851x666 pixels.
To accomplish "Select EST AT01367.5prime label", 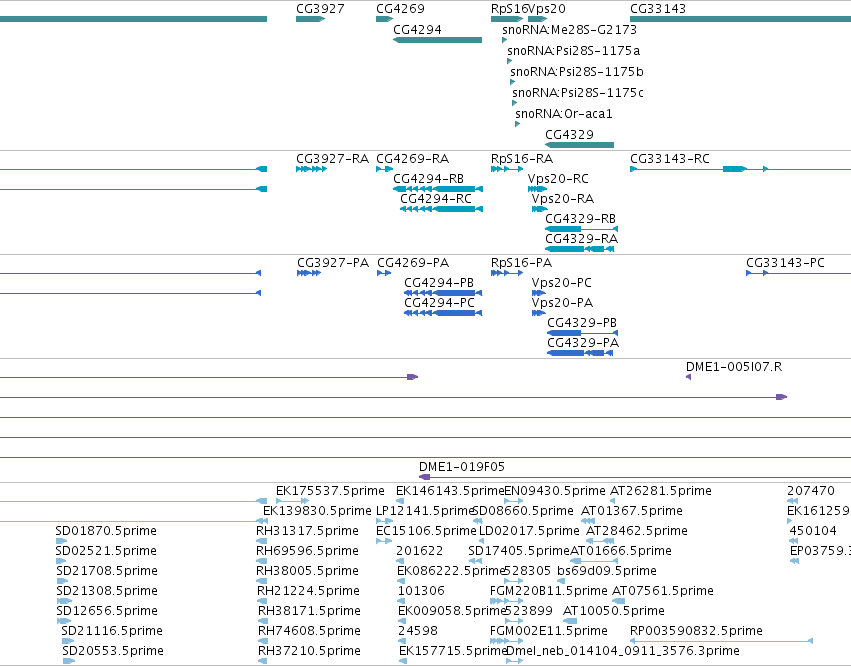I will point(632,511).
